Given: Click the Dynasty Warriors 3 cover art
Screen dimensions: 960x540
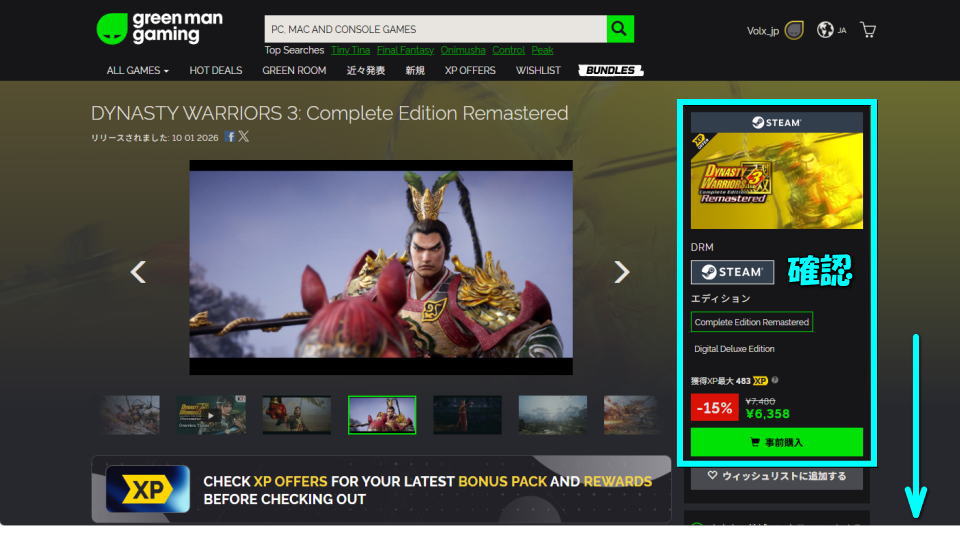Looking at the screenshot, I should click(x=776, y=181).
